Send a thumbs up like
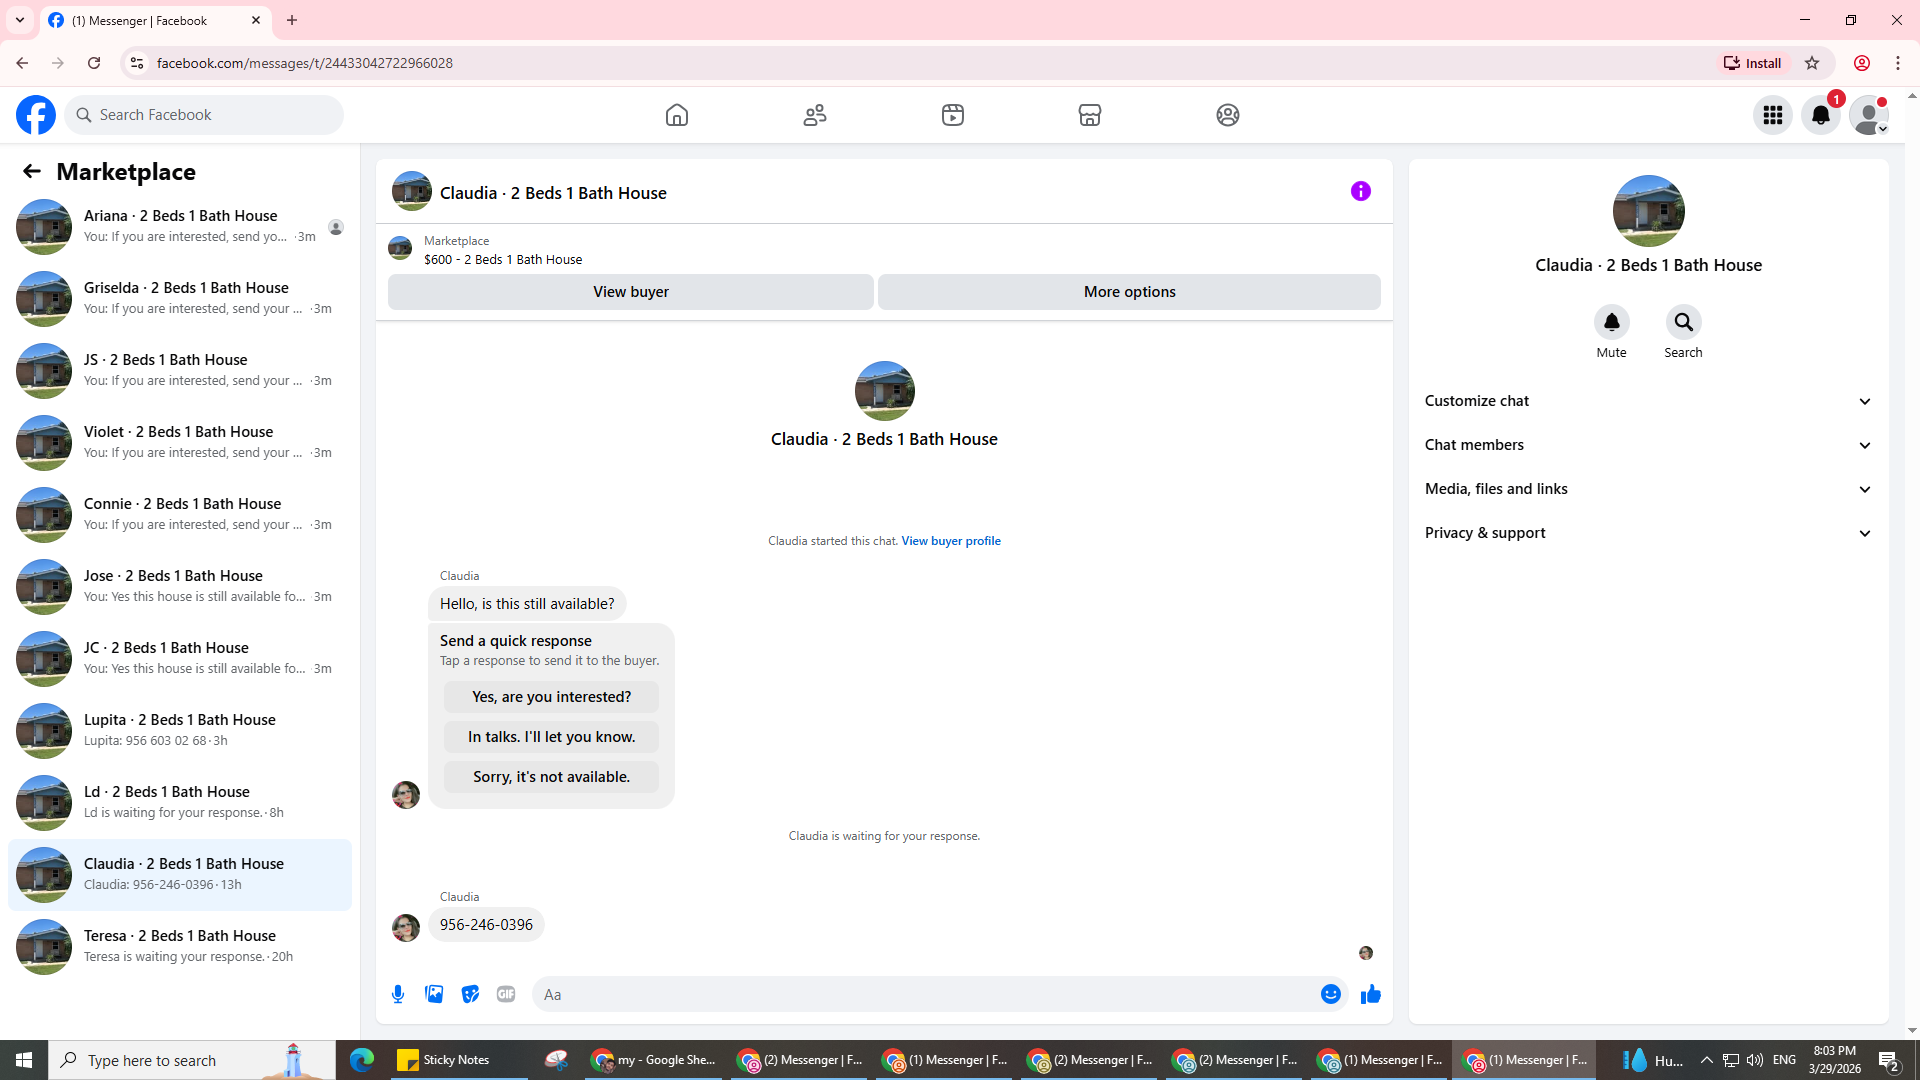Viewport: 1920px width, 1080px height. tap(1371, 994)
